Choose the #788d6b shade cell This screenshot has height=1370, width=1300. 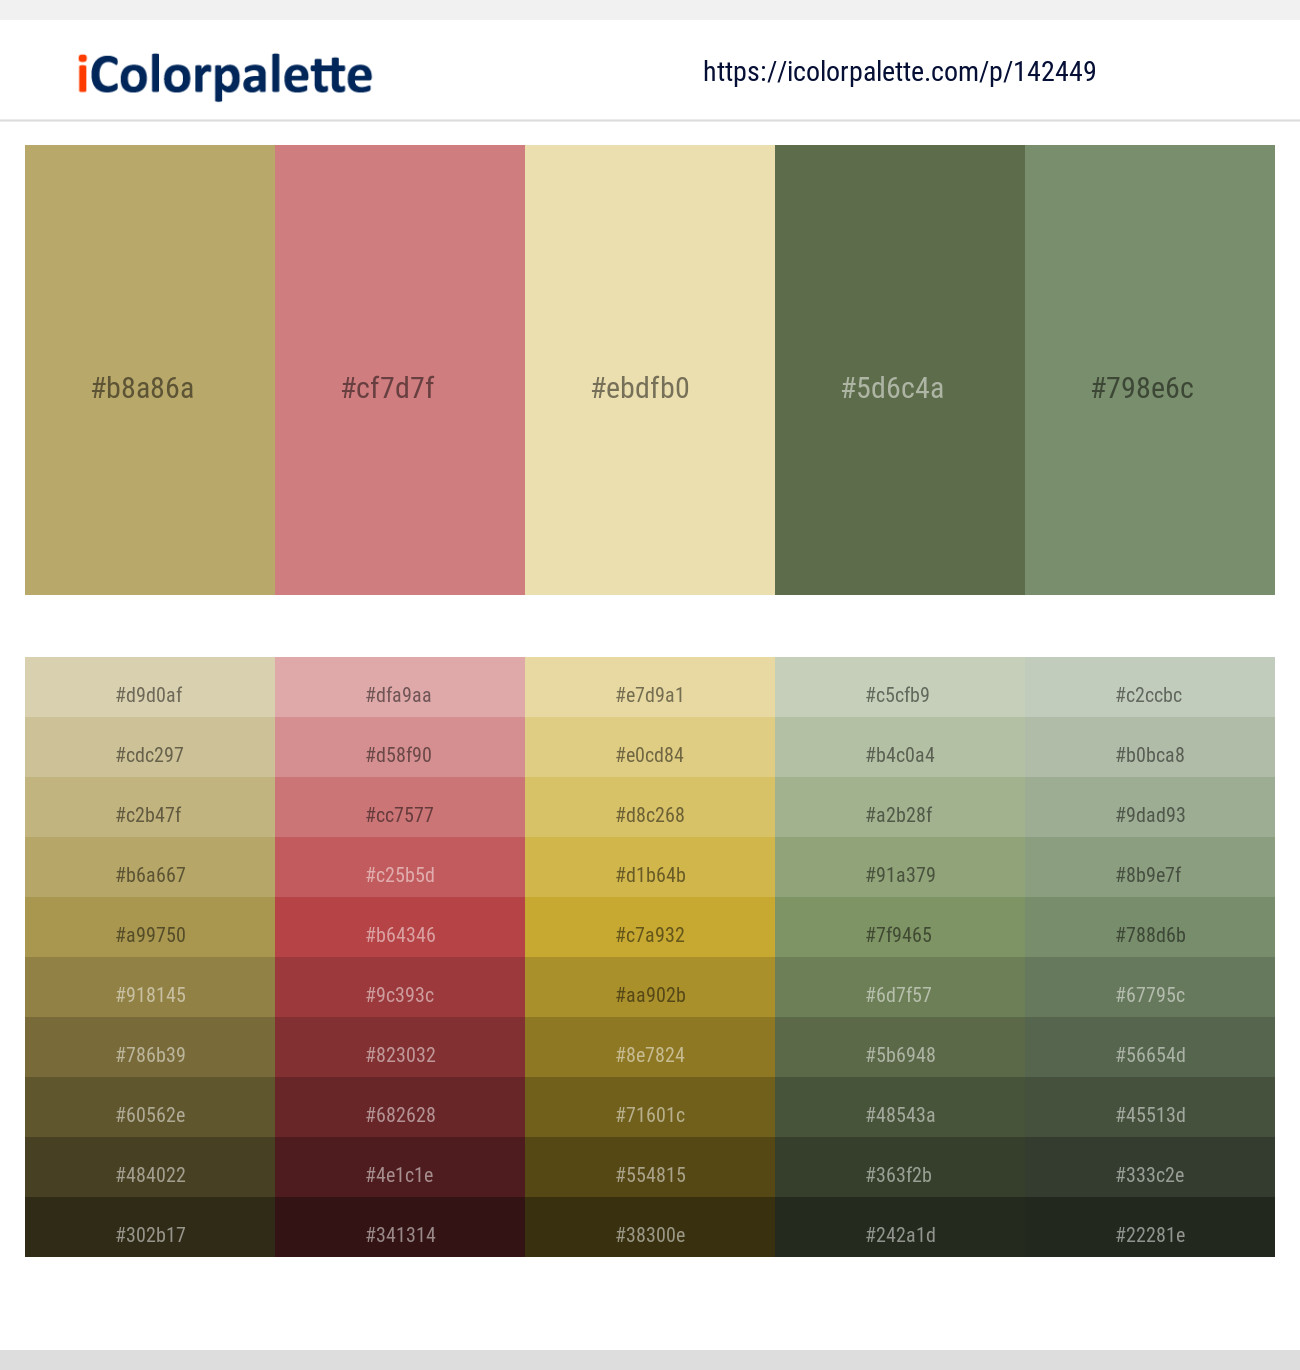(x=1150, y=927)
